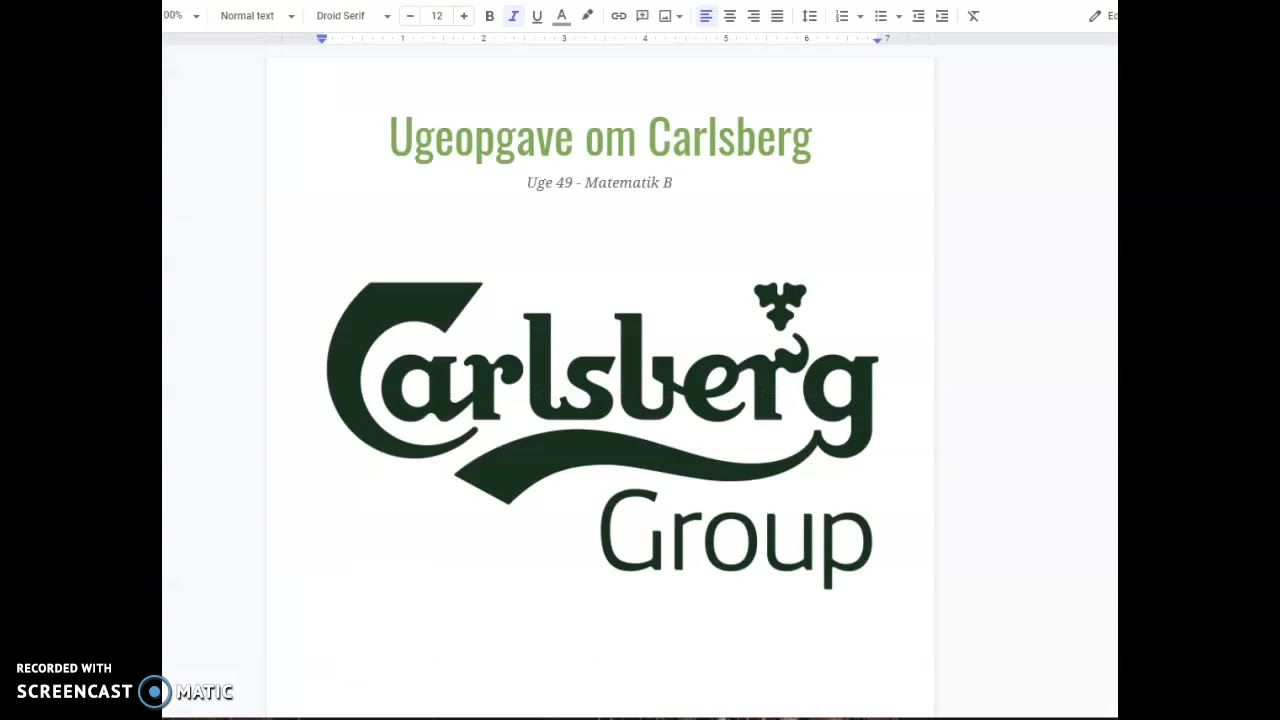
Task: Apply numbered list formatting
Action: coord(842,16)
